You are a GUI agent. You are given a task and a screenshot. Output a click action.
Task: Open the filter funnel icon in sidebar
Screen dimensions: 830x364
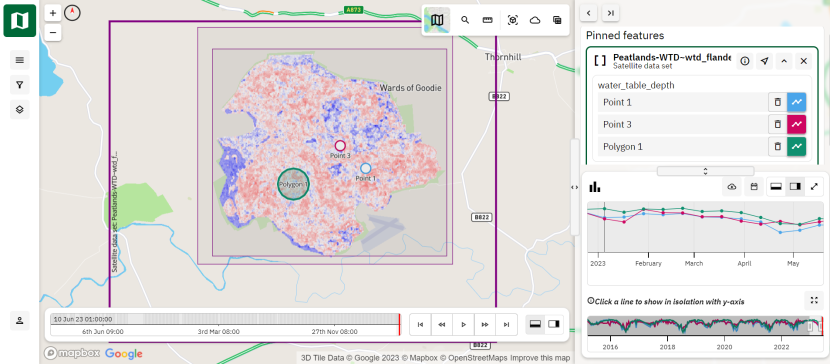point(20,85)
